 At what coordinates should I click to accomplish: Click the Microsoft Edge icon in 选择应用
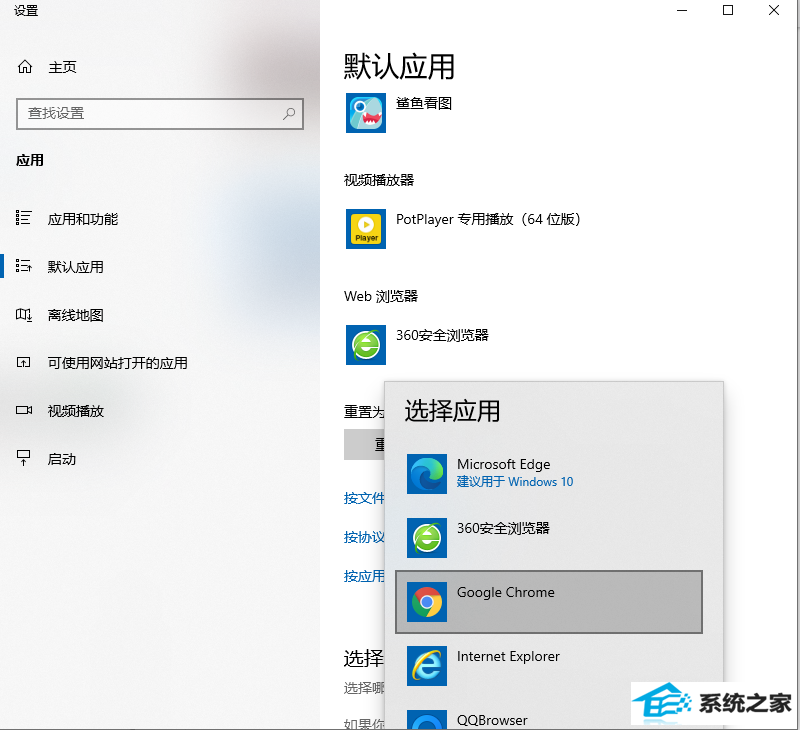tap(427, 474)
